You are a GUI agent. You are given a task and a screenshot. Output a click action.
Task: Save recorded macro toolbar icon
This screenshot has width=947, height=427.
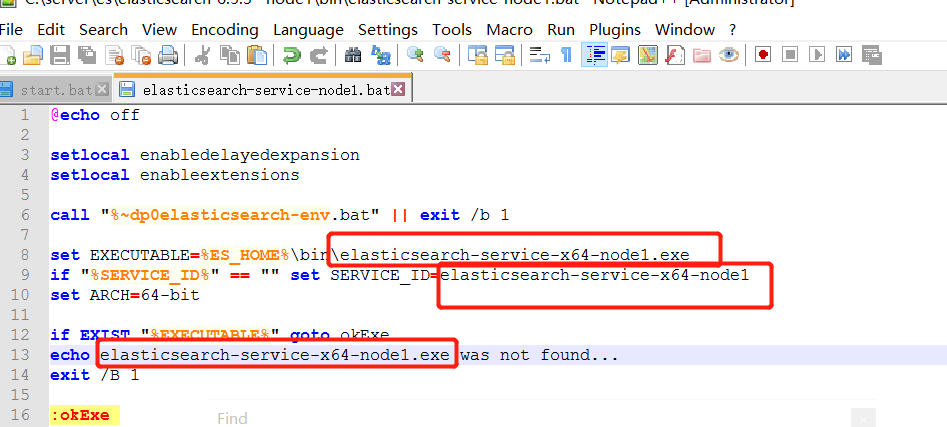click(x=872, y=56)
